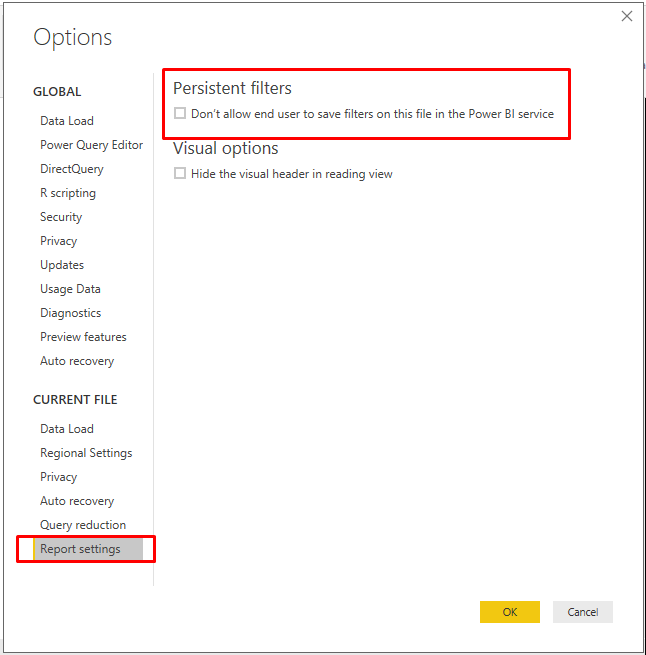Select Report settings in Current File
Screen dimensions: 646x655
(x=88, y=549)
